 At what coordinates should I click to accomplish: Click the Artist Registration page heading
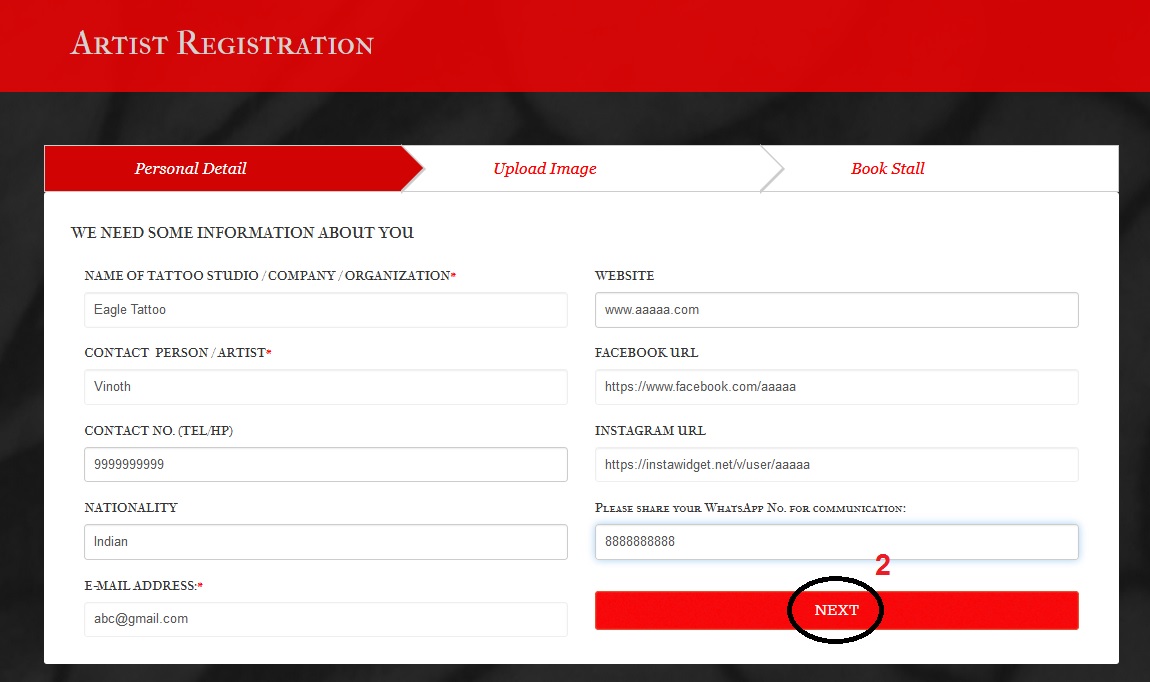222,45
